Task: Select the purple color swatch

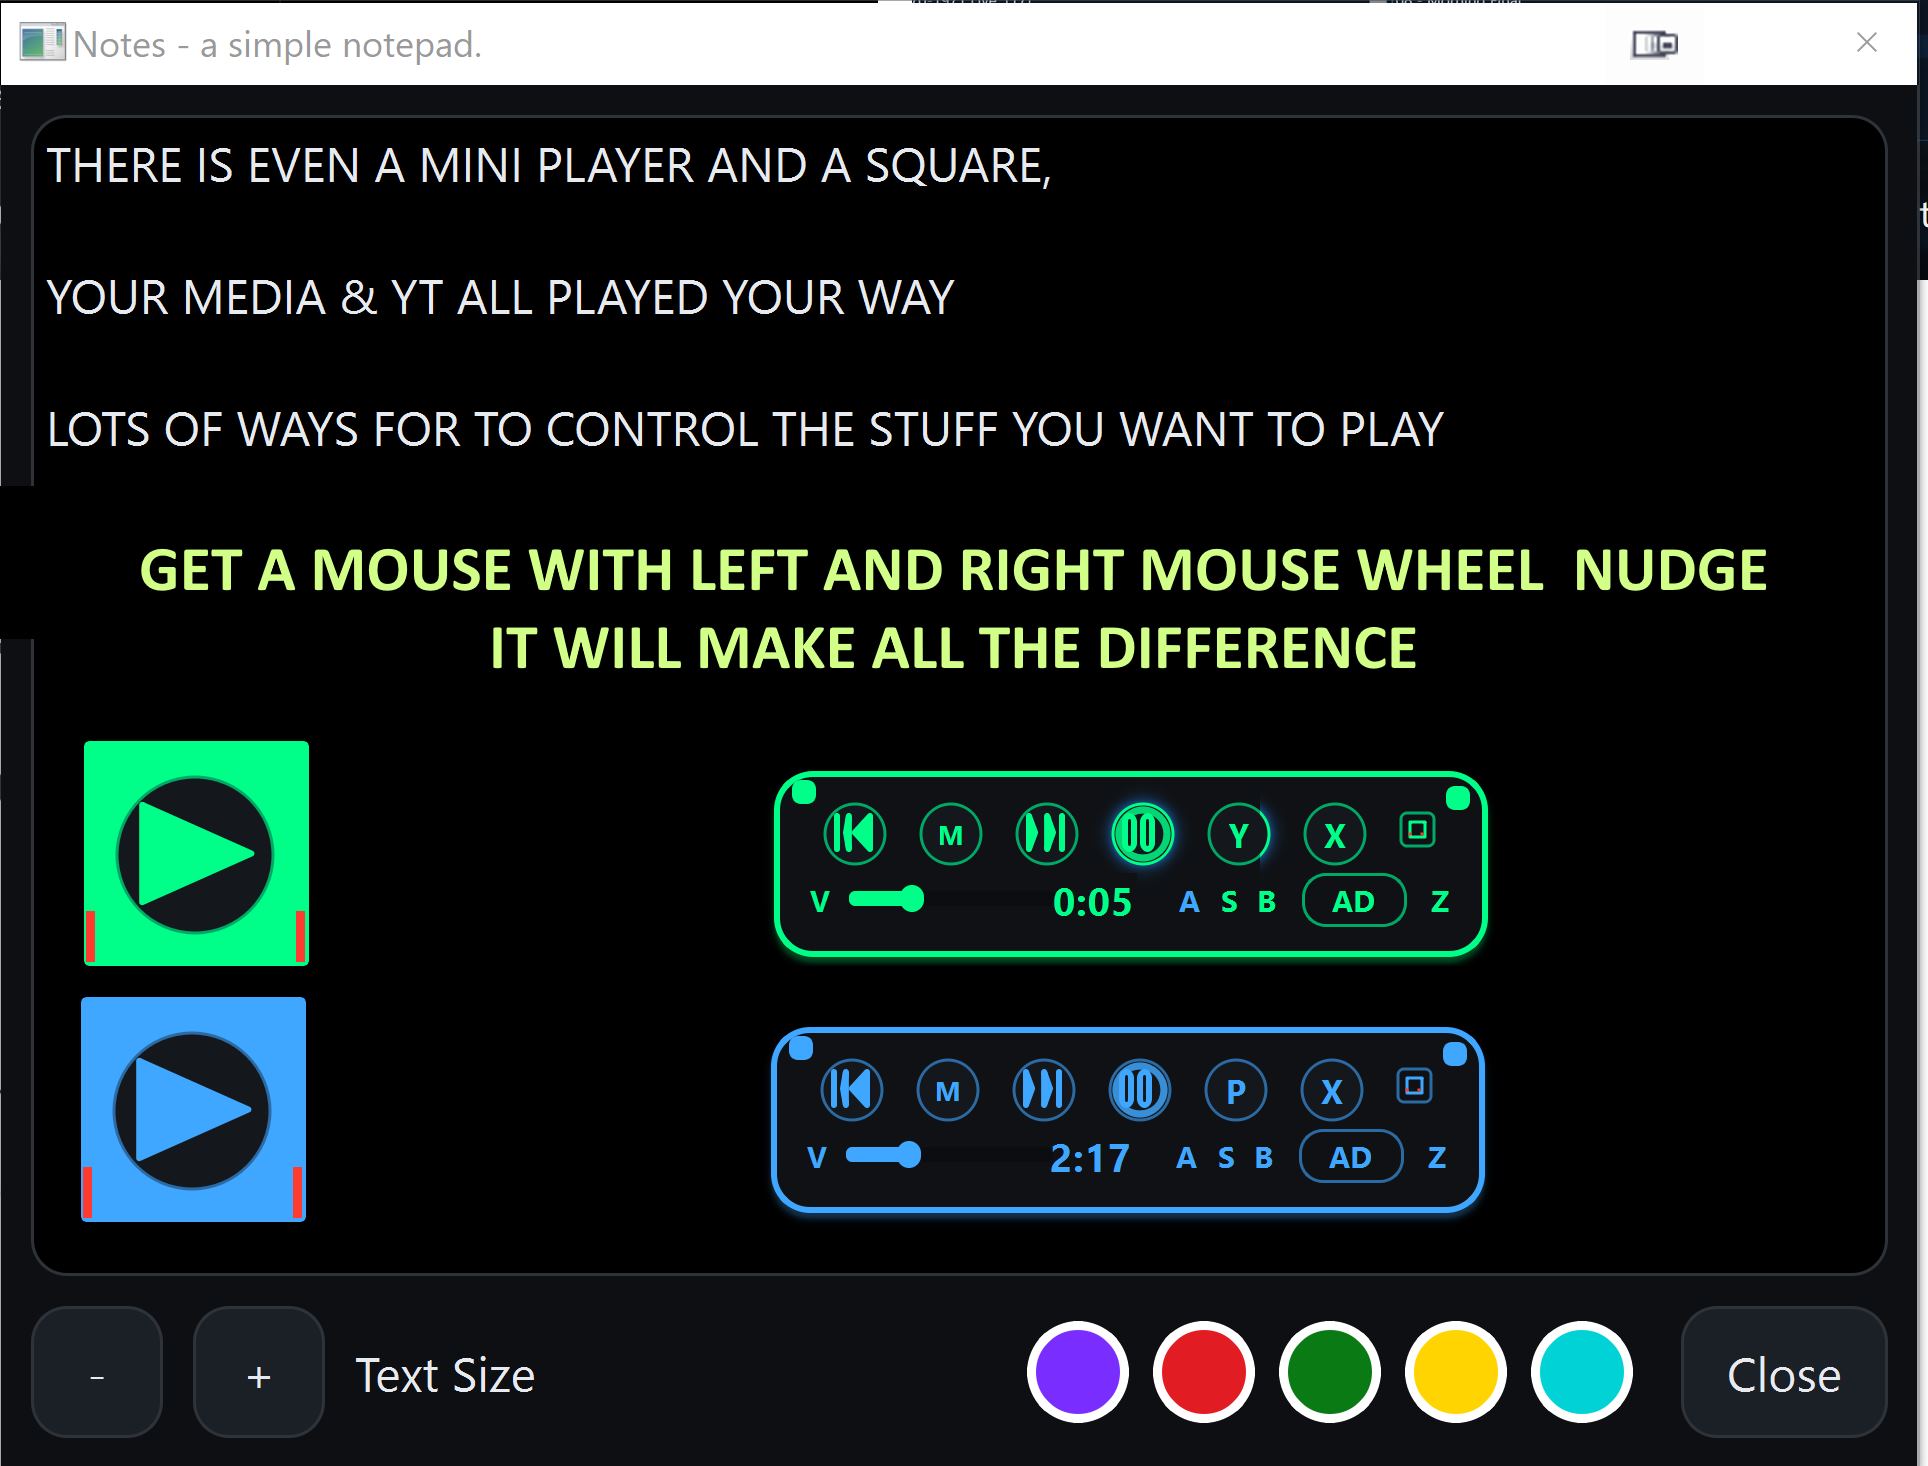Action: pyautogui.click(x=1077, y=1372)
